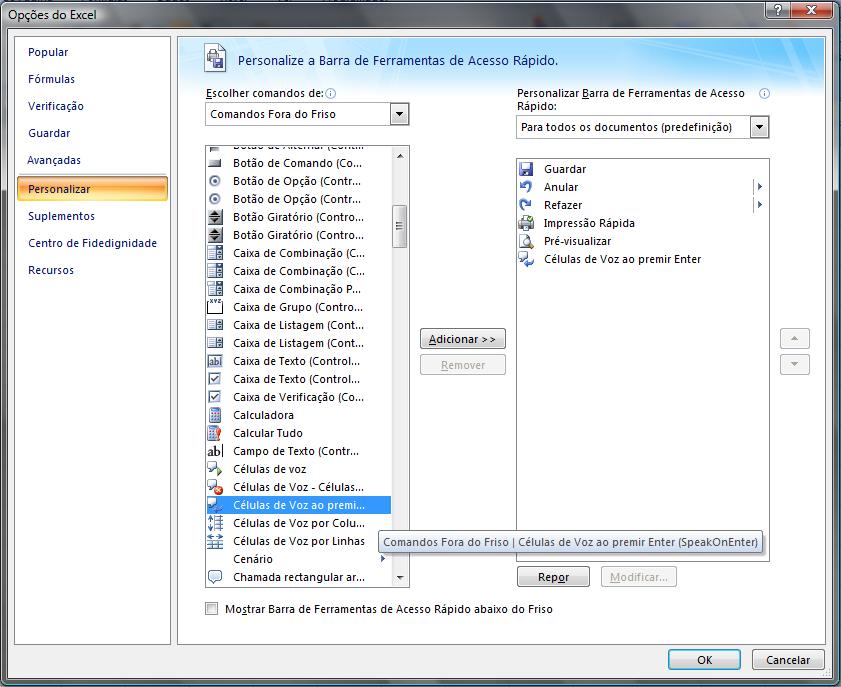This screenshot has height=687, width=841.
Task: Expand the Cenário submenu arrow
Action: coord(383,558)
